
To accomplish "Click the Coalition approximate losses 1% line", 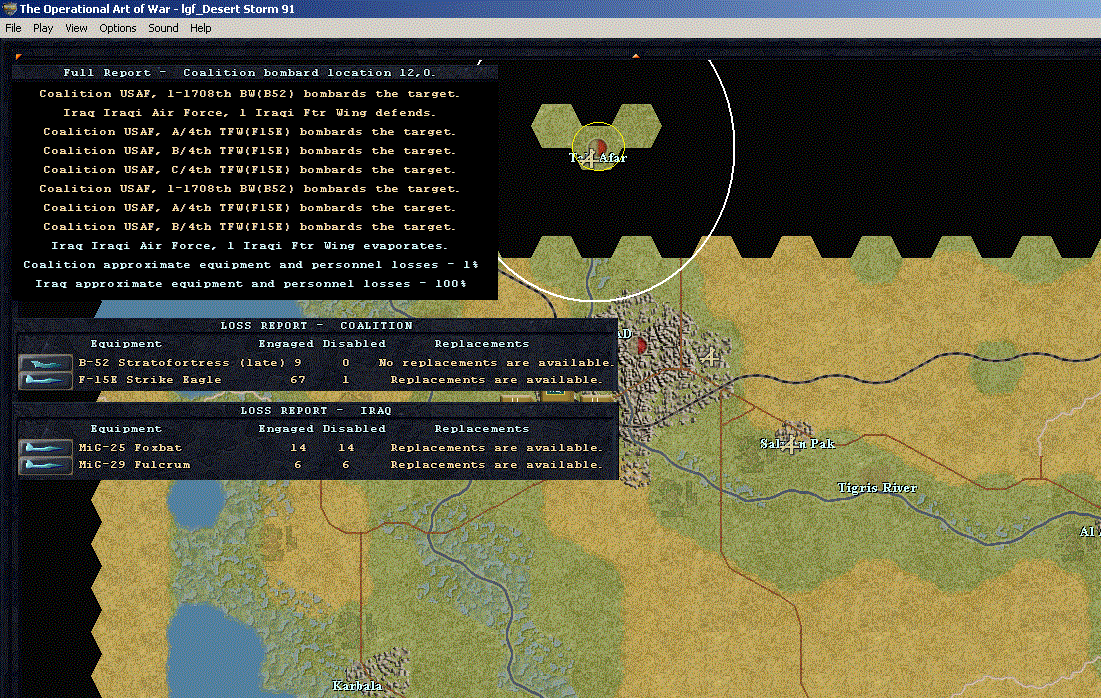I will tap(251, 265).
